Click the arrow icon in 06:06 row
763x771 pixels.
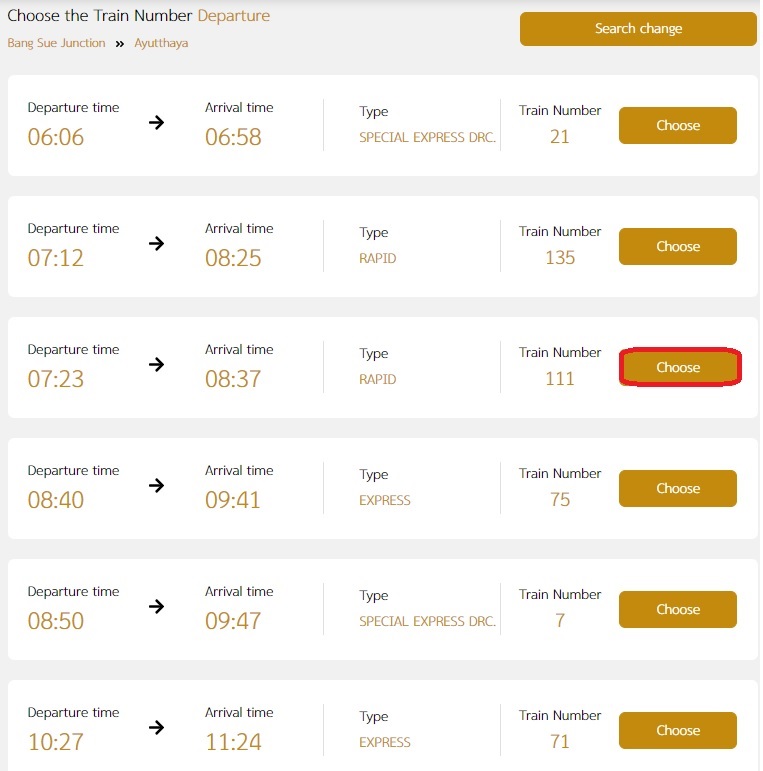[156, 122]
